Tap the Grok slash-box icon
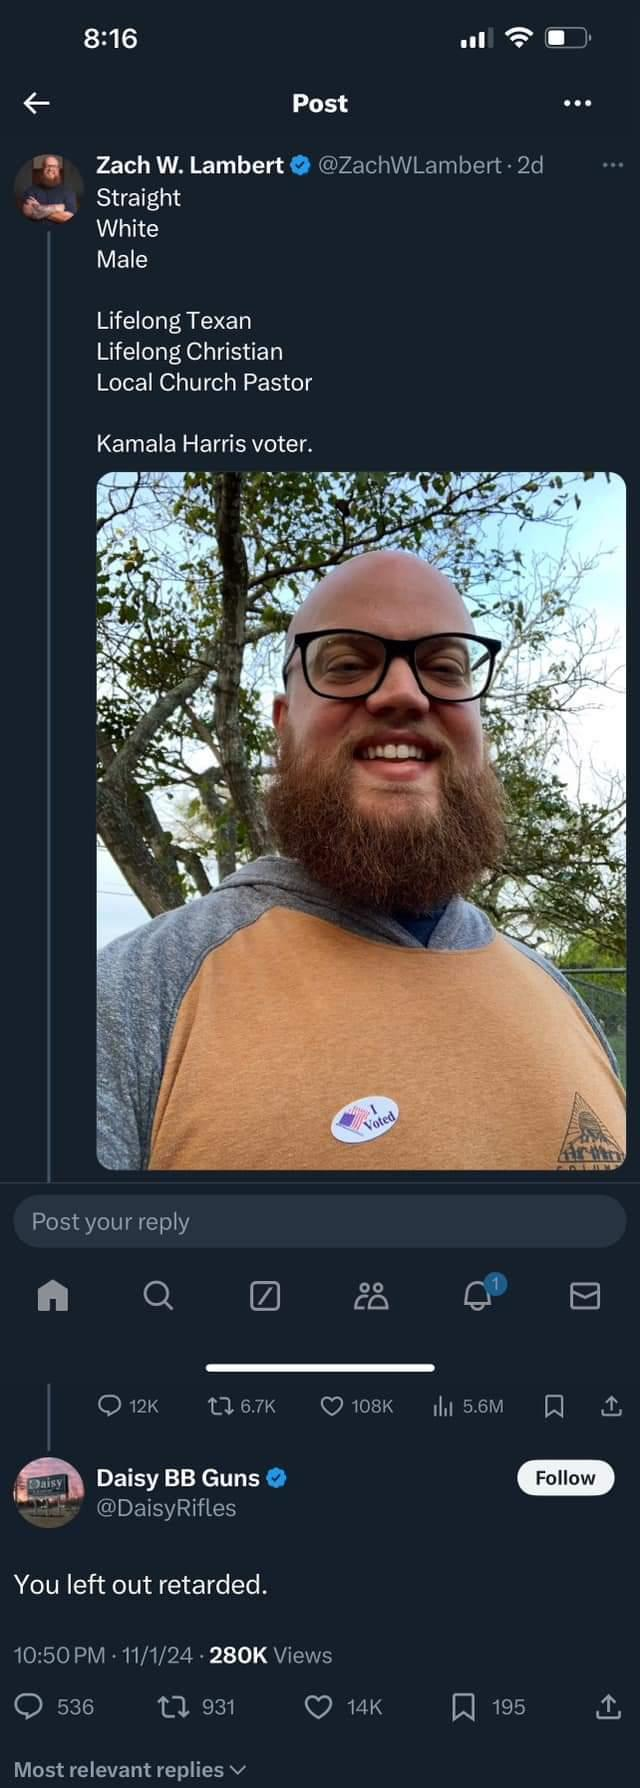The width and height of the screenshot is (640, 1788). point(264,1296)
